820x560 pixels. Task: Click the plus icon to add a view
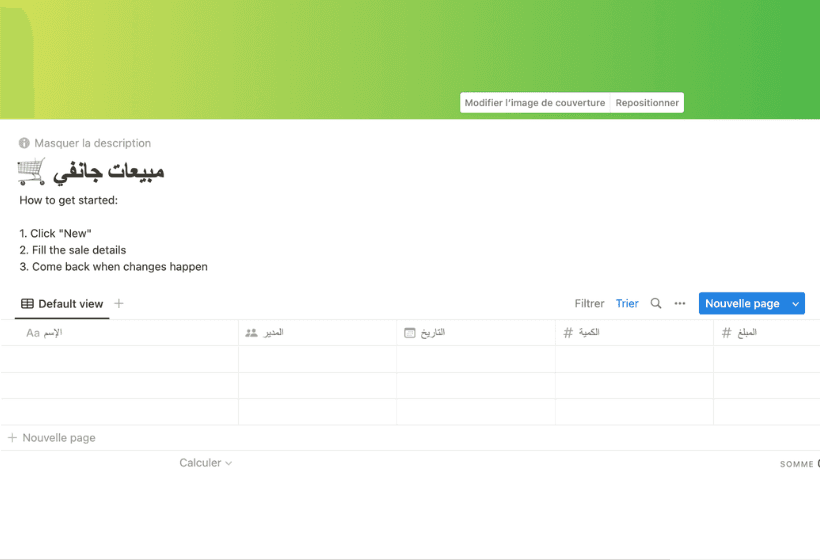coord(119,303)
